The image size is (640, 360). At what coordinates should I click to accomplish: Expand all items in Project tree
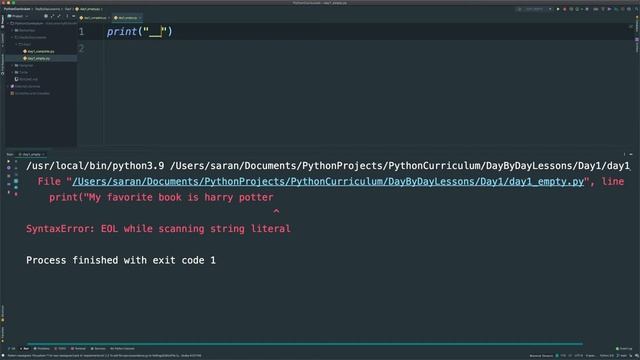[52, 16]
